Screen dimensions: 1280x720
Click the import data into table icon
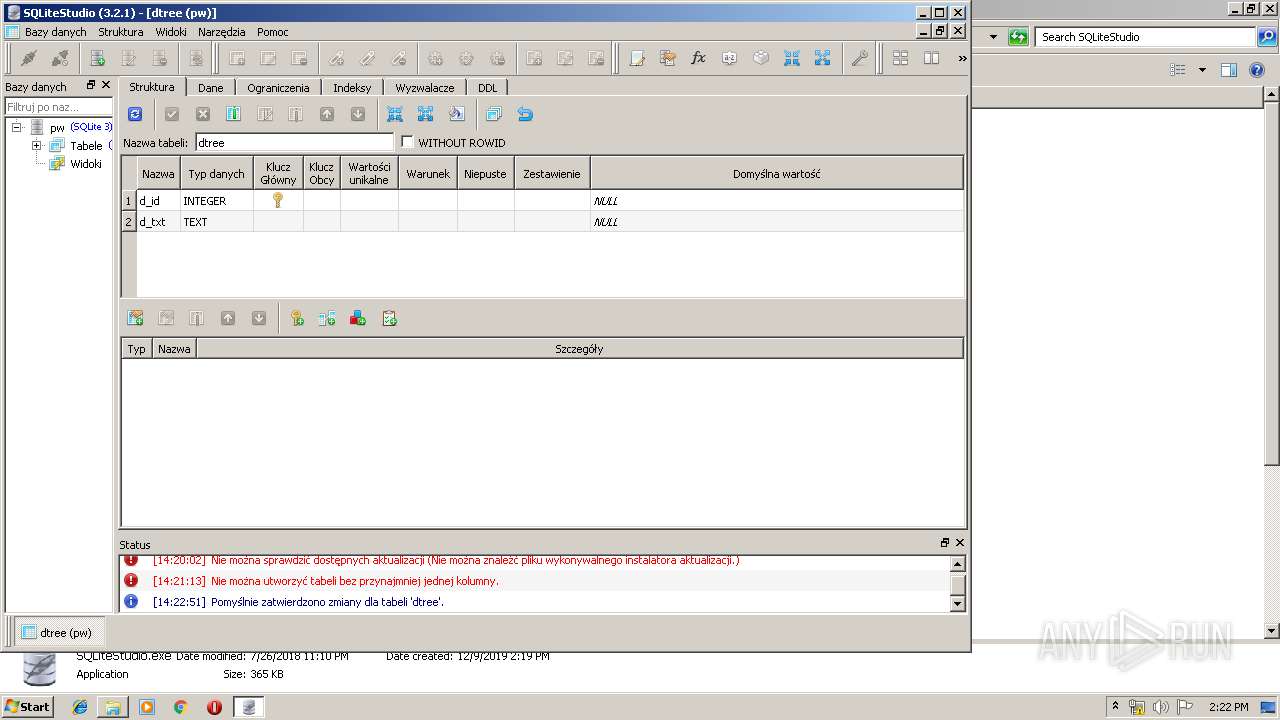pyautogui.click(x=395, y=114)
